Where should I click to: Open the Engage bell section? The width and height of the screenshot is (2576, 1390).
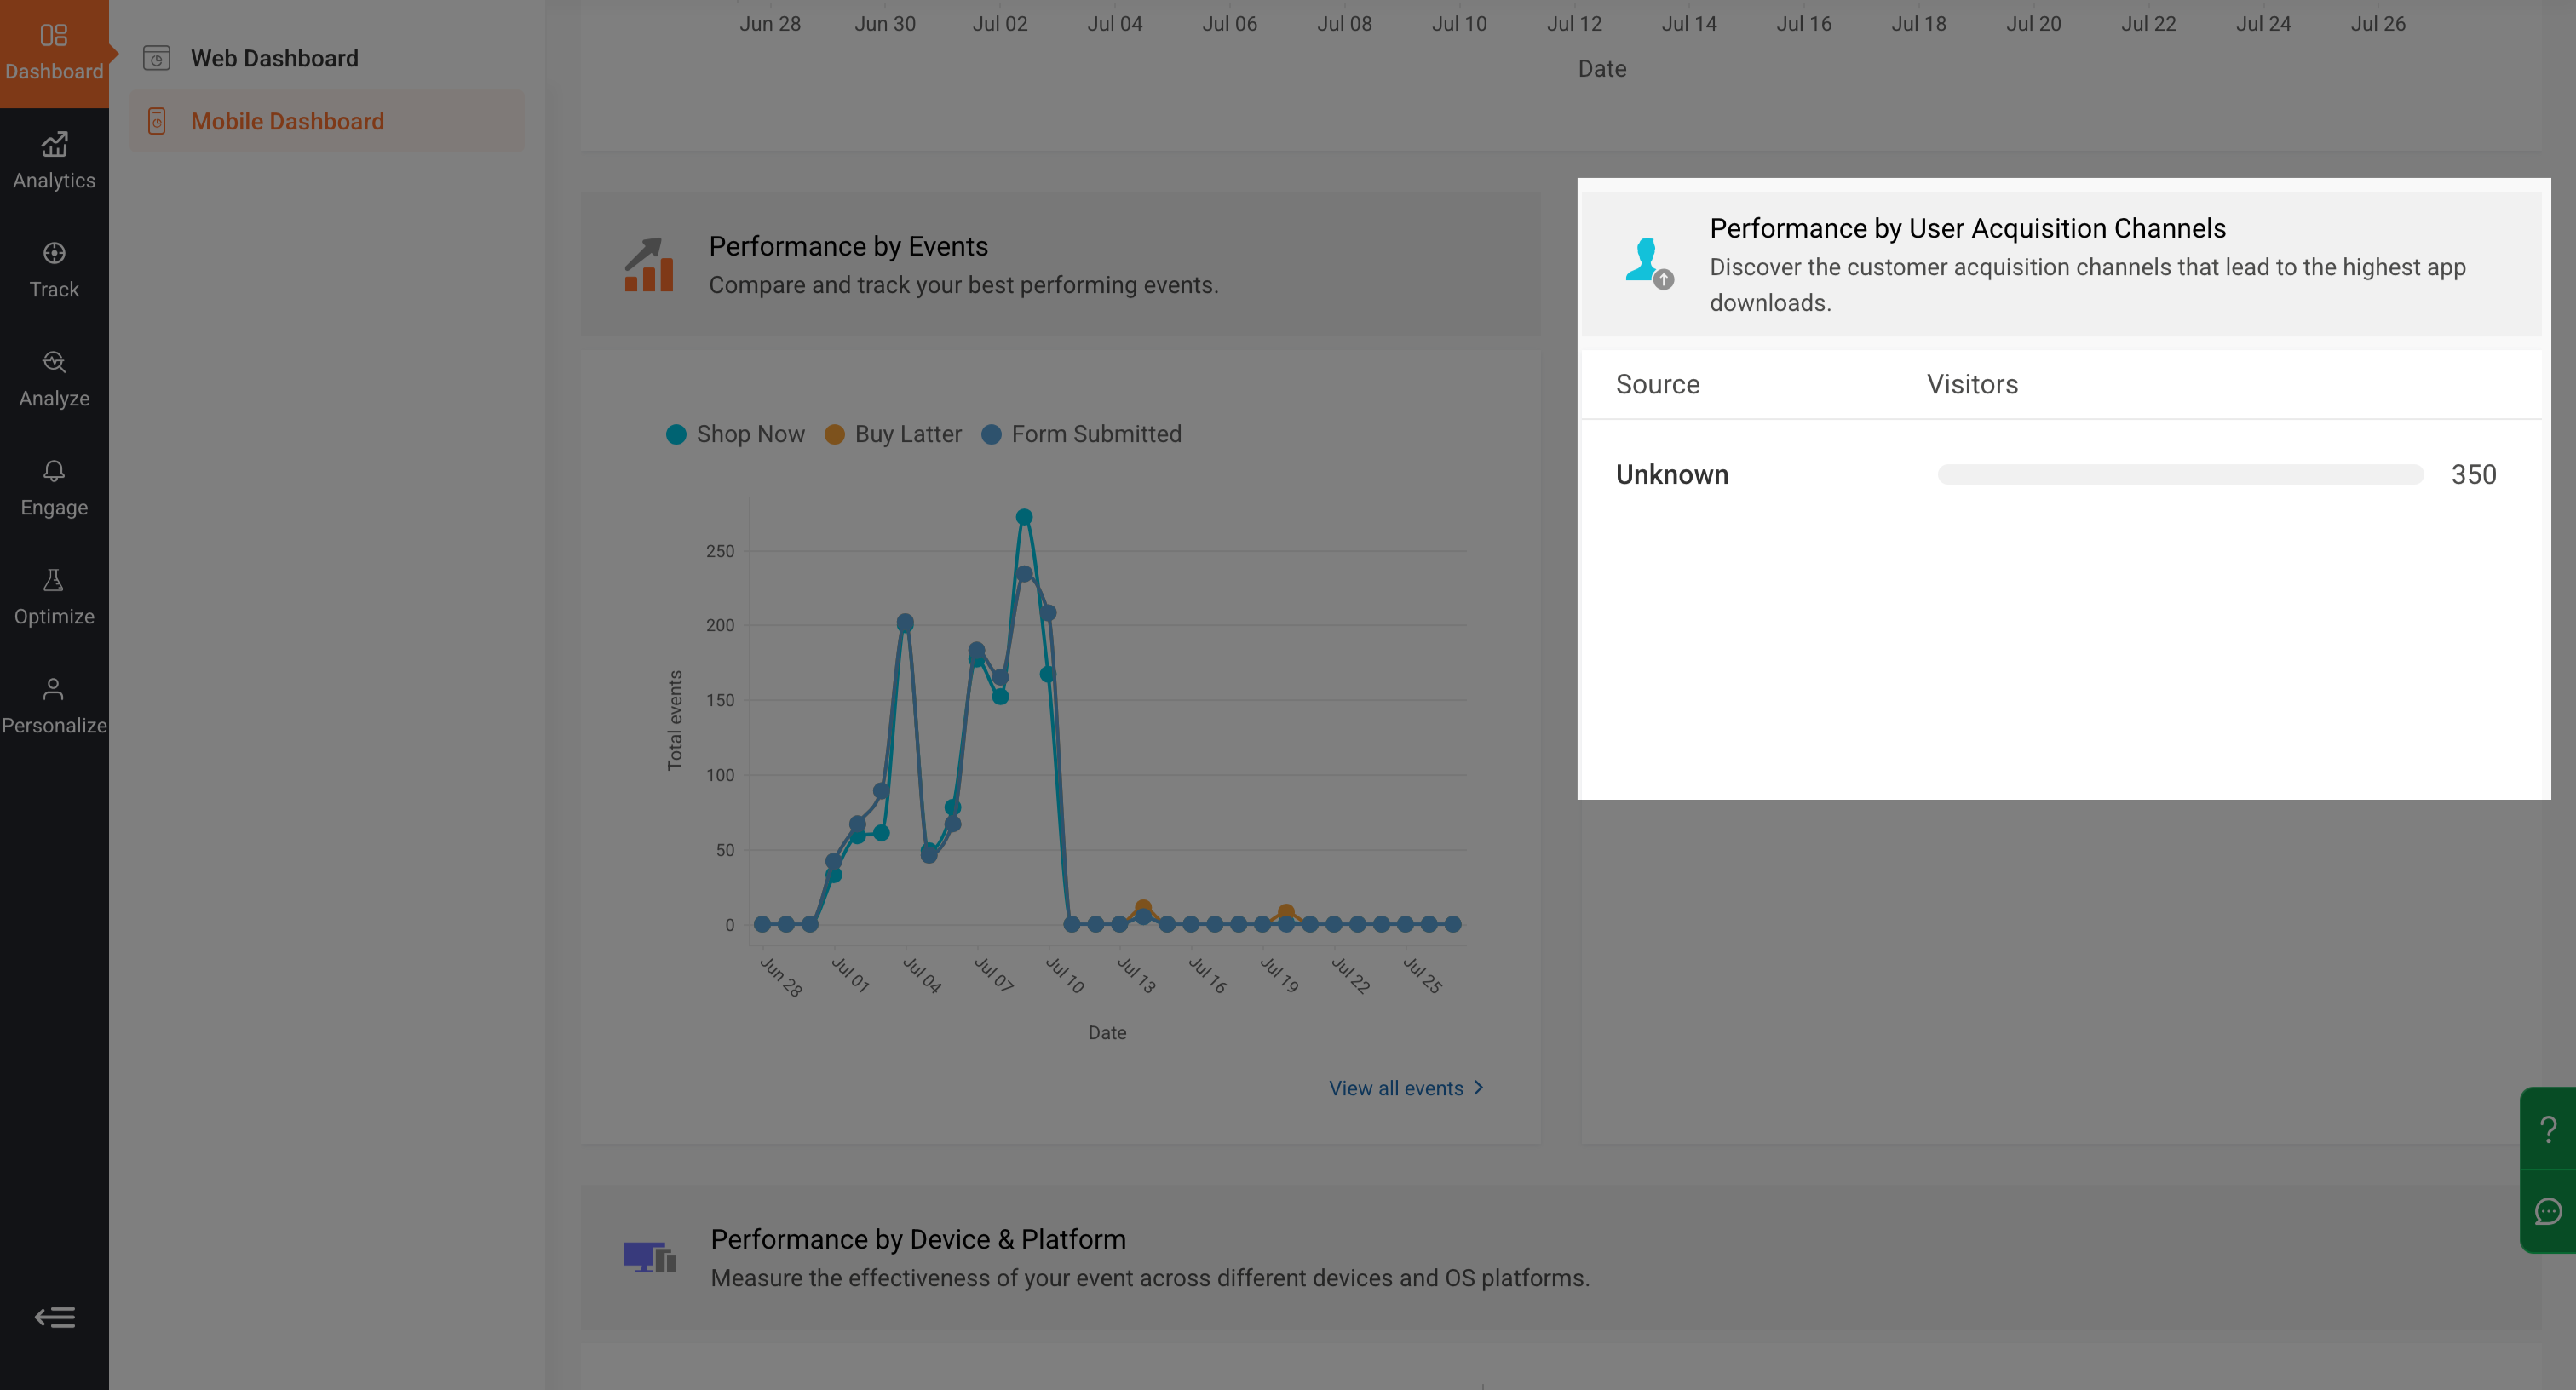click(54, 488)
